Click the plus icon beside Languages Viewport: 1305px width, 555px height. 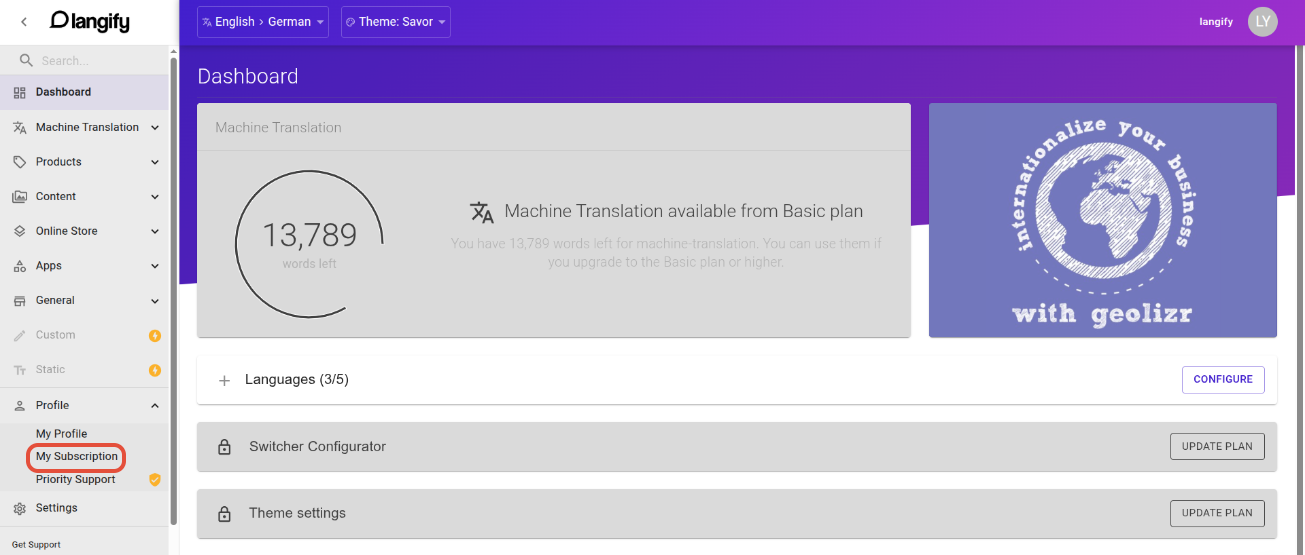(x=225, y=380)
